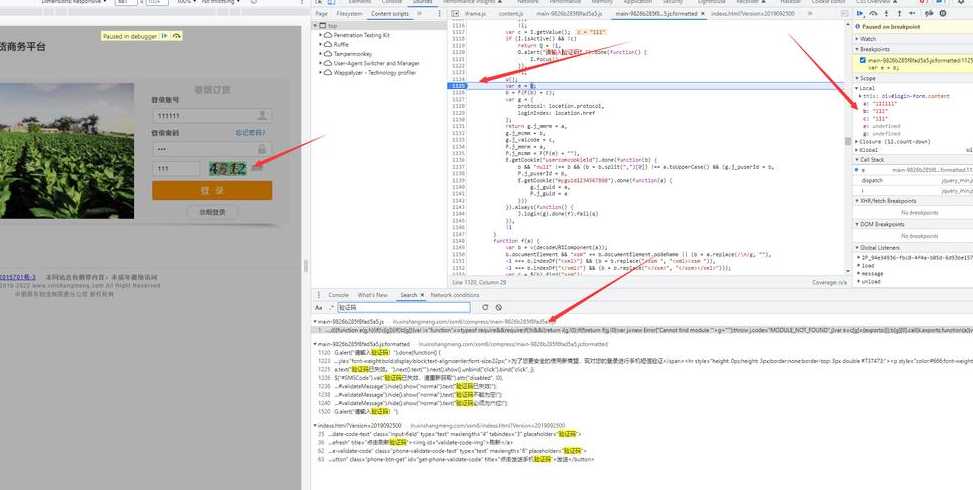Resume script execution in the debugger toolbar
This screenshot has height=490, width=973.
(x=860, y=13)
